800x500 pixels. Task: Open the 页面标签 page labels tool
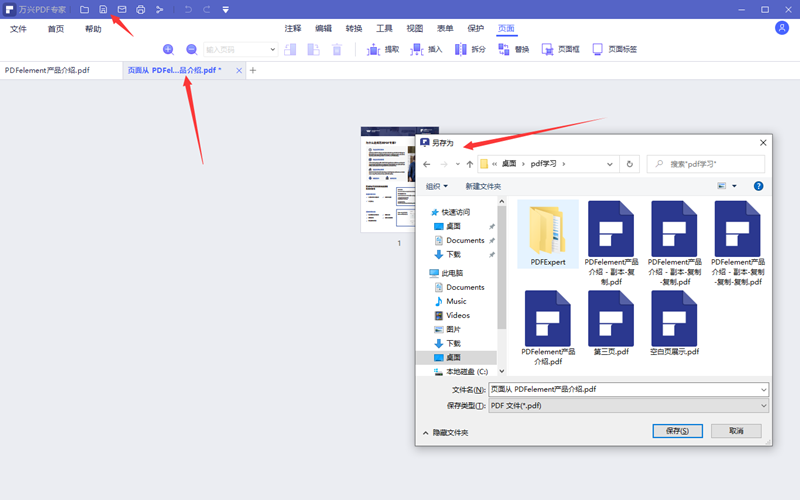click(x=615, y=49)
